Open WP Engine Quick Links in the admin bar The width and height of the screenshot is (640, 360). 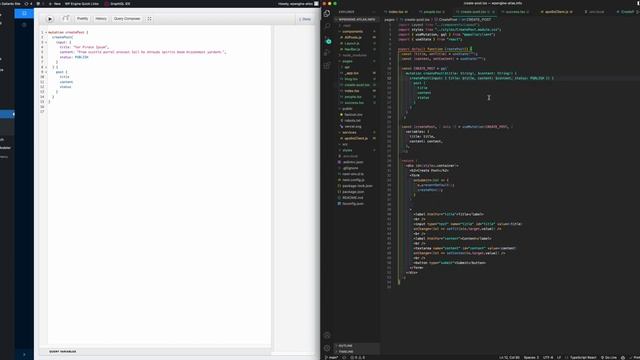tap(82, 4)
